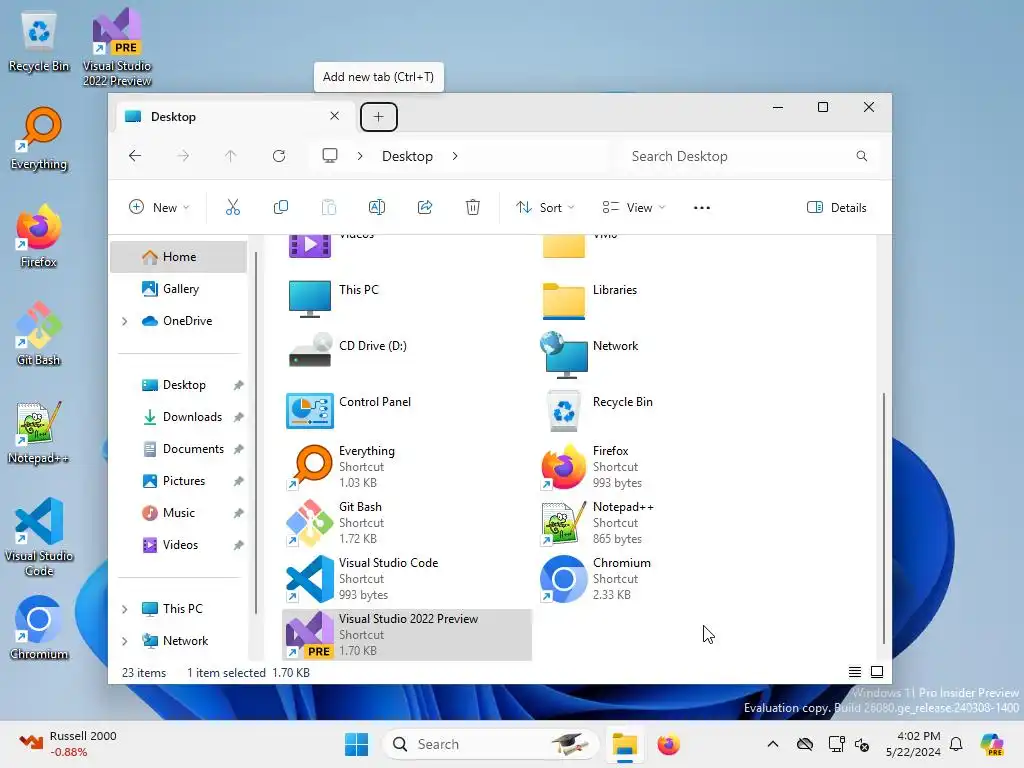Open Documents in navigation pane

(x=178, y=449)
